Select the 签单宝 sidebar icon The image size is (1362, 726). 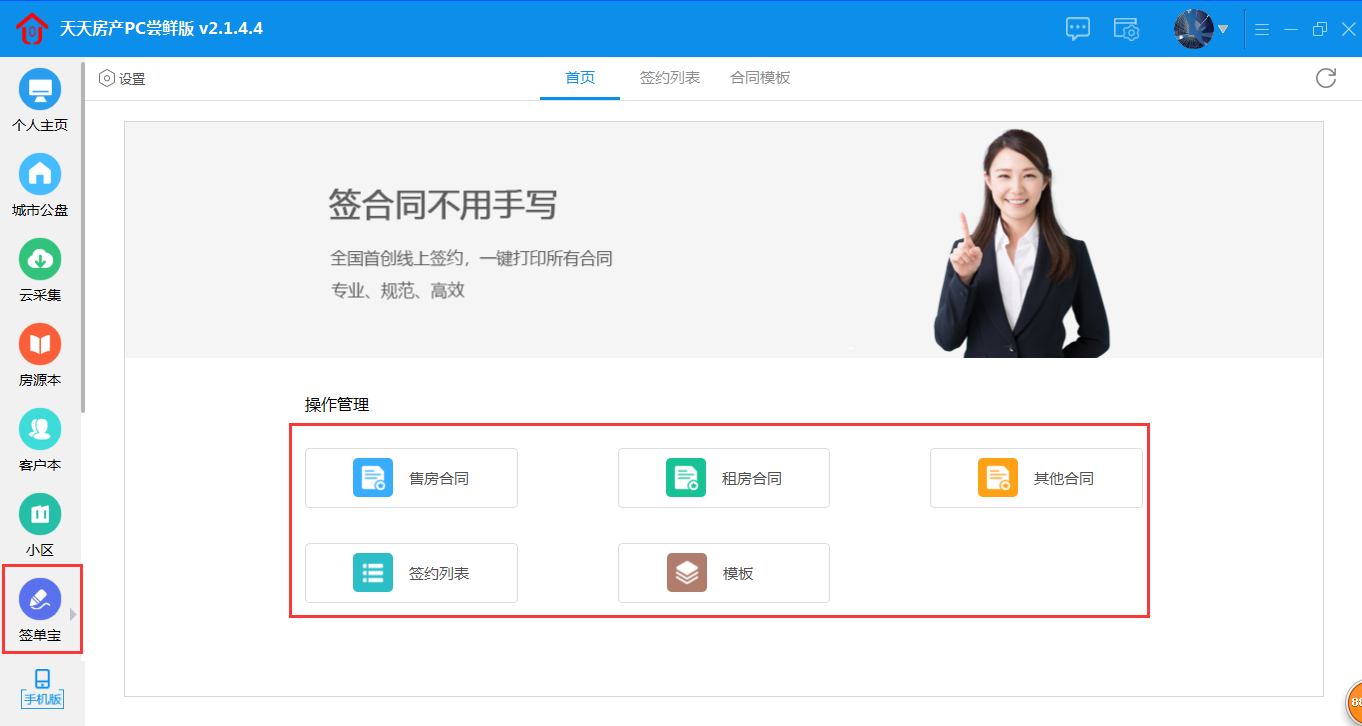coord(40,600)
